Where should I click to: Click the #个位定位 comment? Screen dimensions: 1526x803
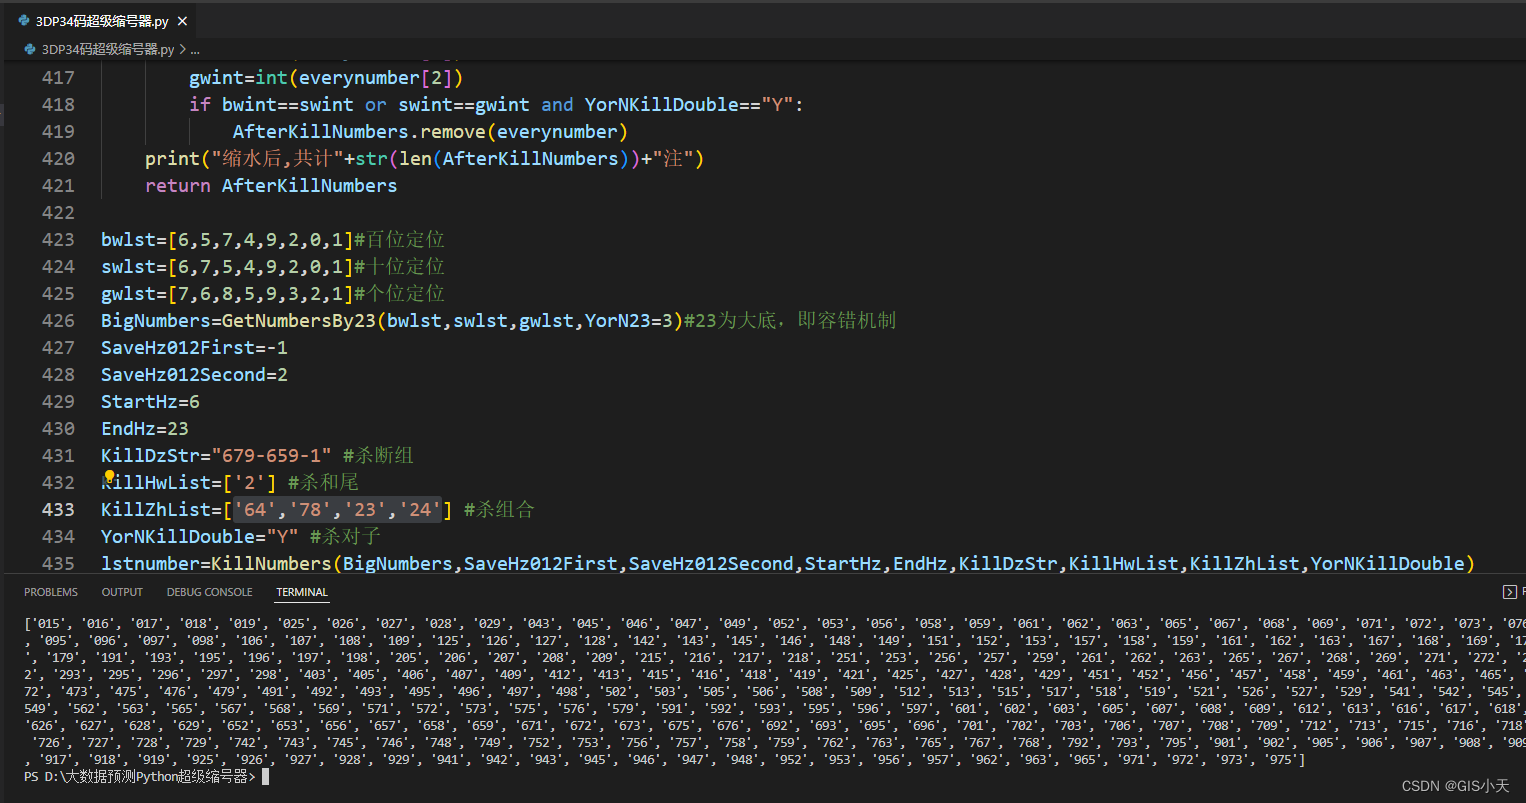(400, 294)
